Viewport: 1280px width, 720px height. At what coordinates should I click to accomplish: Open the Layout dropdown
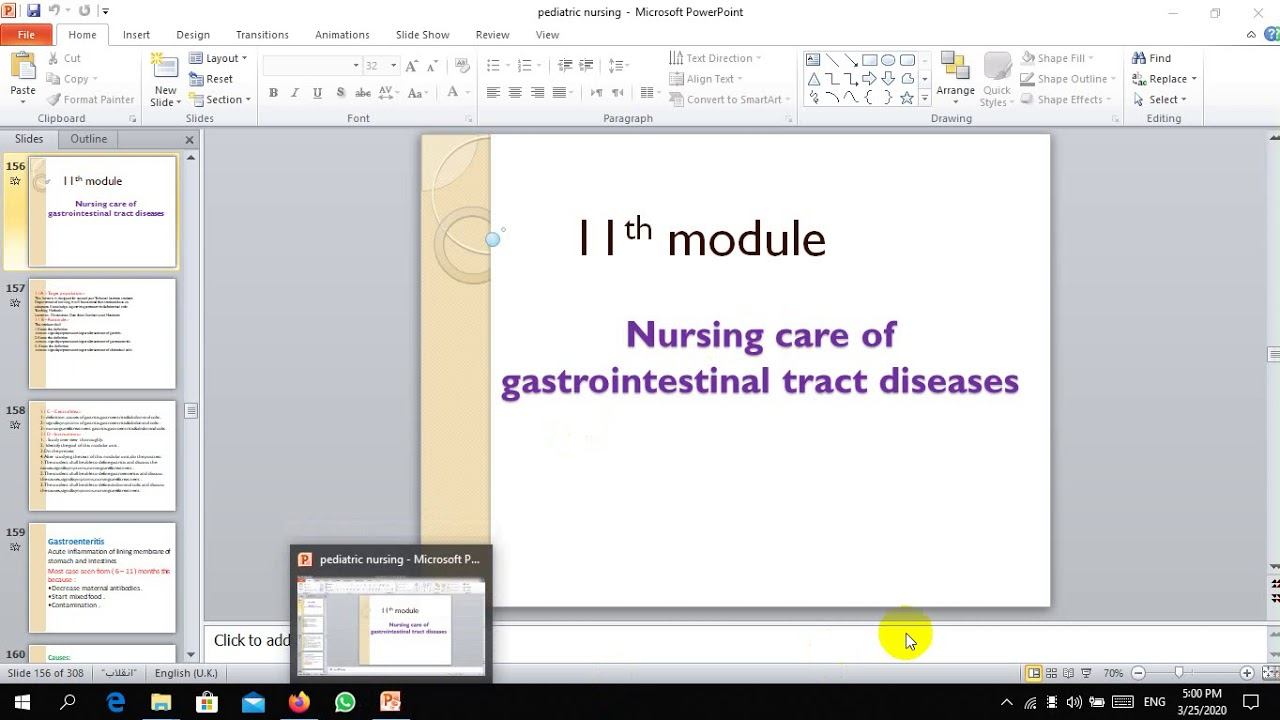pyautogui.click(x=217, y=58)
